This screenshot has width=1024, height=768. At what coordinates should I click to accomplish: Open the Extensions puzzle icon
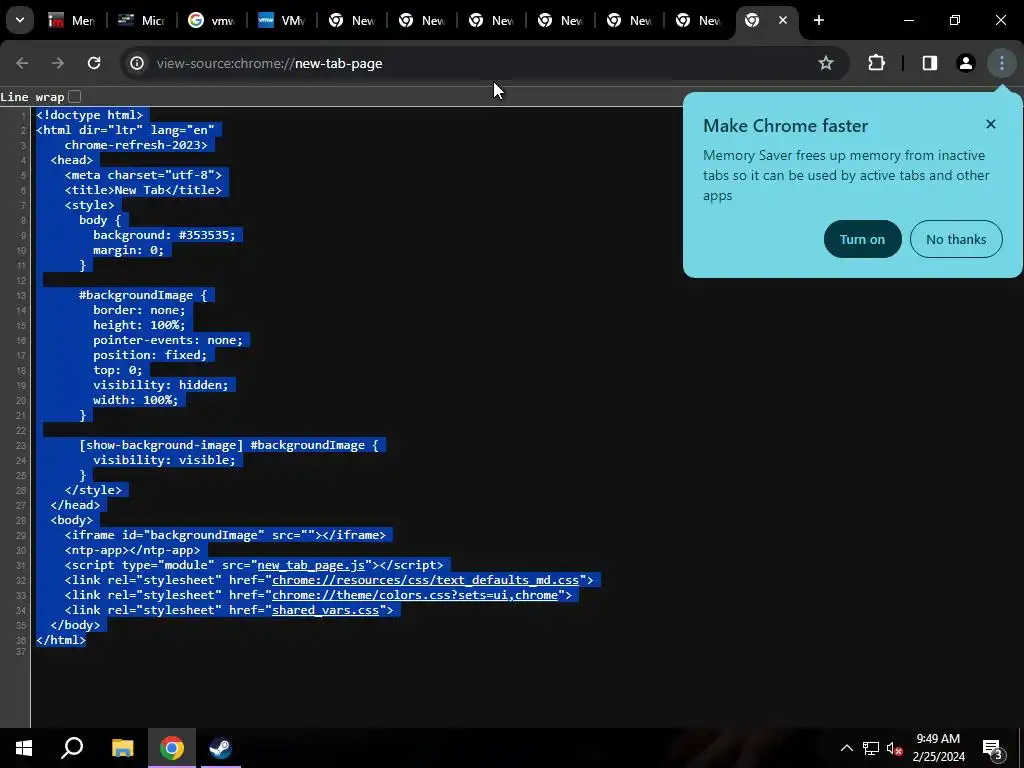click(876, 63)
